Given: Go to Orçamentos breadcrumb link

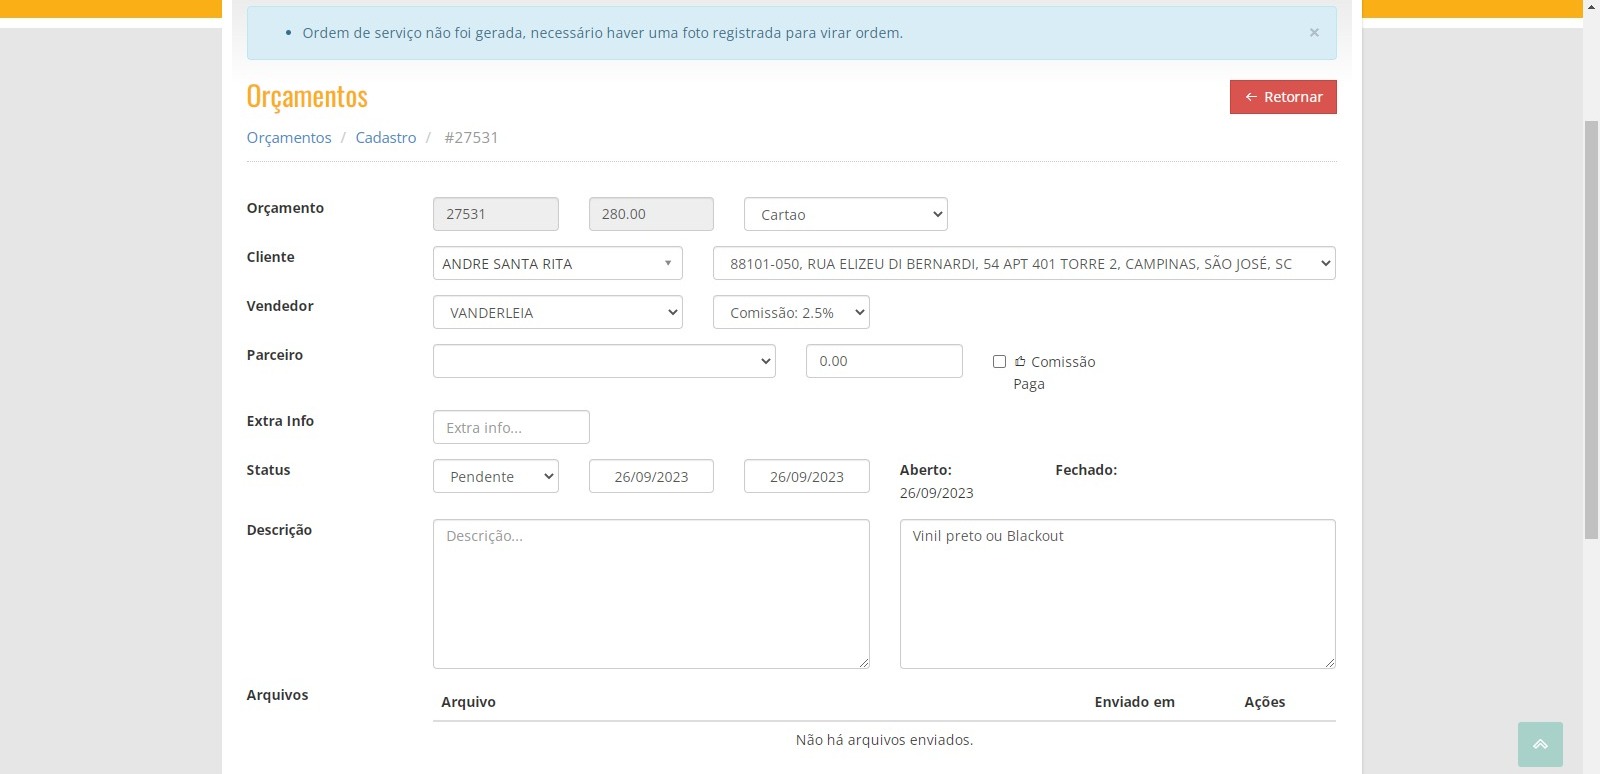Looking at the screenshot, I should coord(289,138).
